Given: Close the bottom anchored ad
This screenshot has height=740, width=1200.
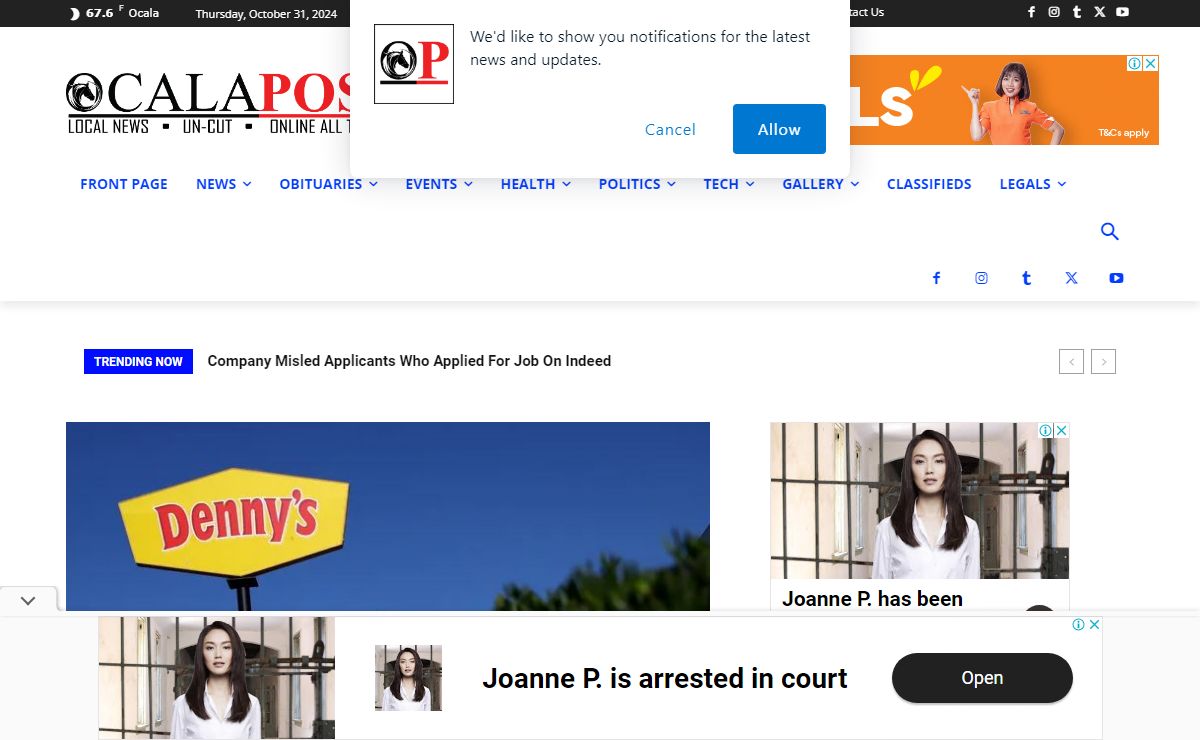Looking at the screenshot, I should 1094,624.
